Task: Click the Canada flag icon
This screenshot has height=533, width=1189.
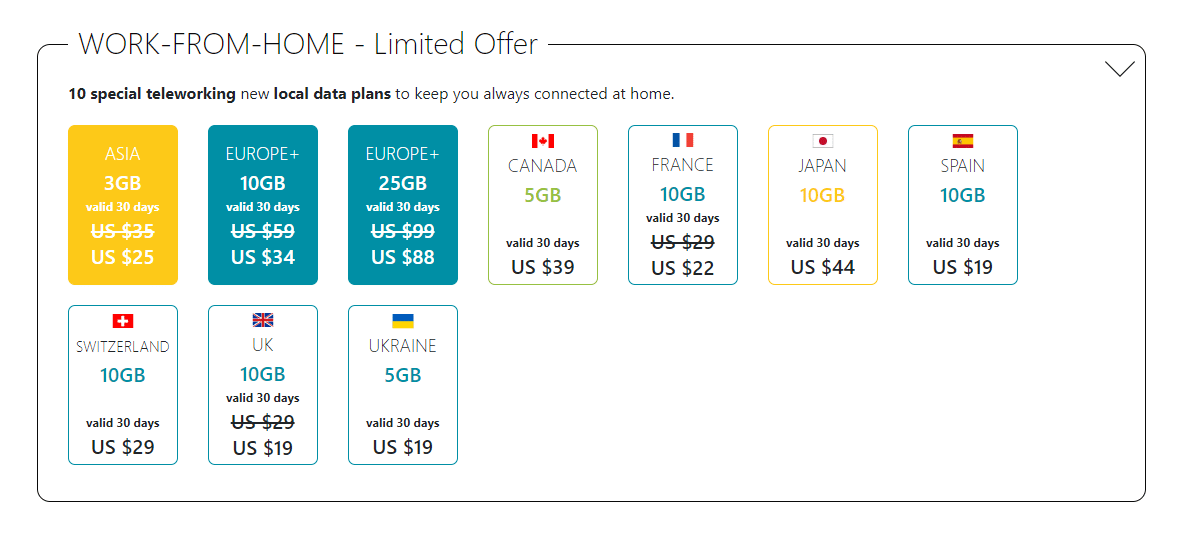Action: [x=543, y=141]
